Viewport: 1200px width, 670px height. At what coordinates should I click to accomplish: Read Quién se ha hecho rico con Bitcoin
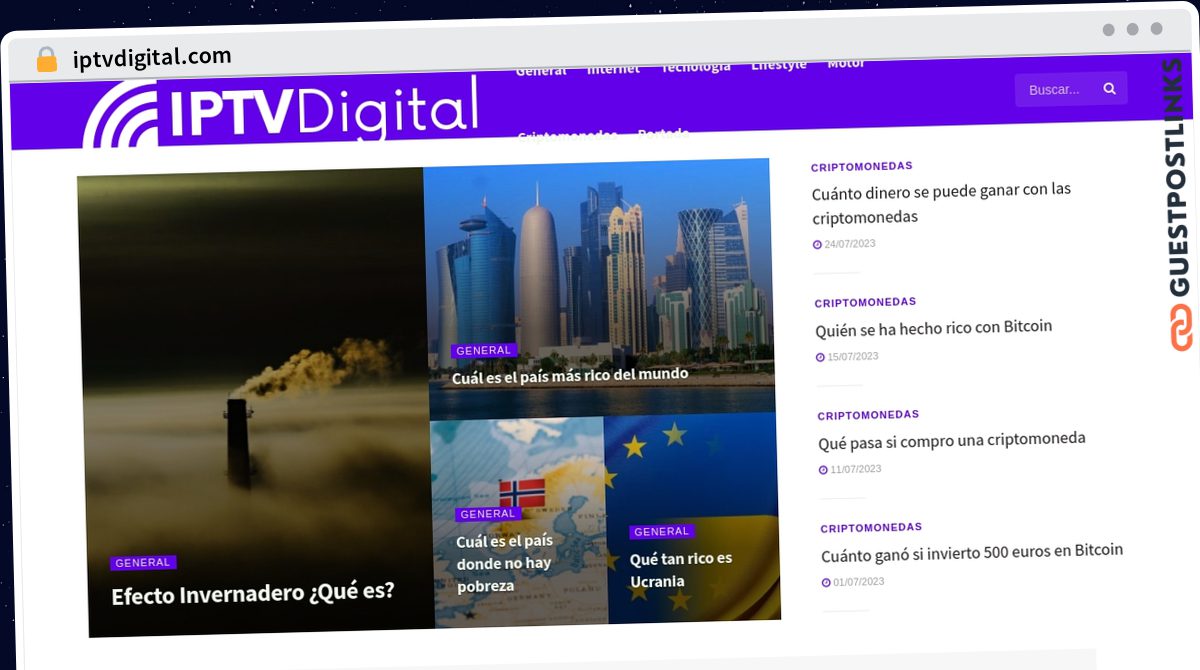coord(934,328)
